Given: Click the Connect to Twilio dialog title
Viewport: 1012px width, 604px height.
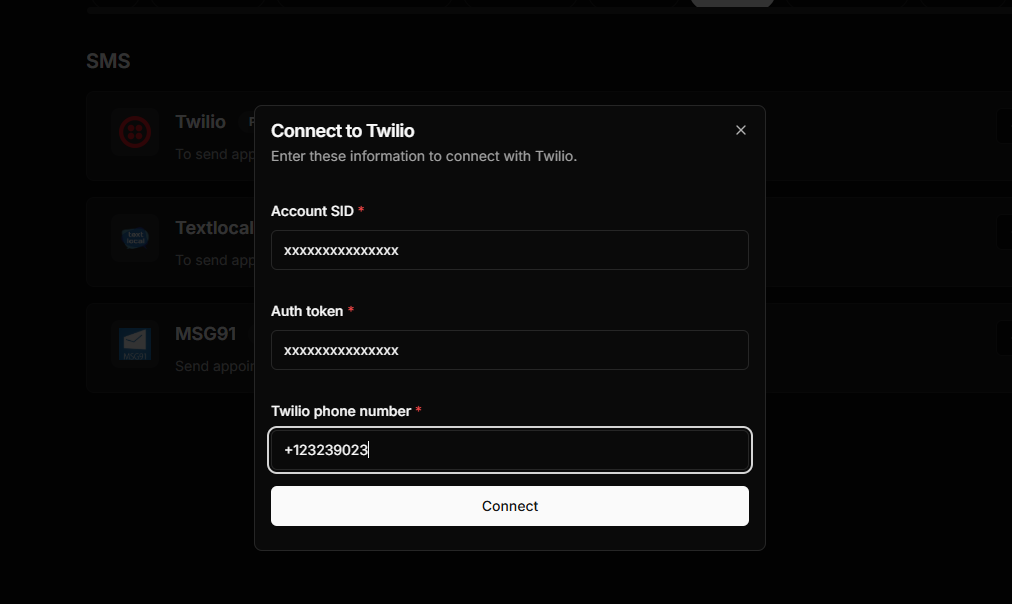Looking at the screenshot, I should (x=343, y=131).
